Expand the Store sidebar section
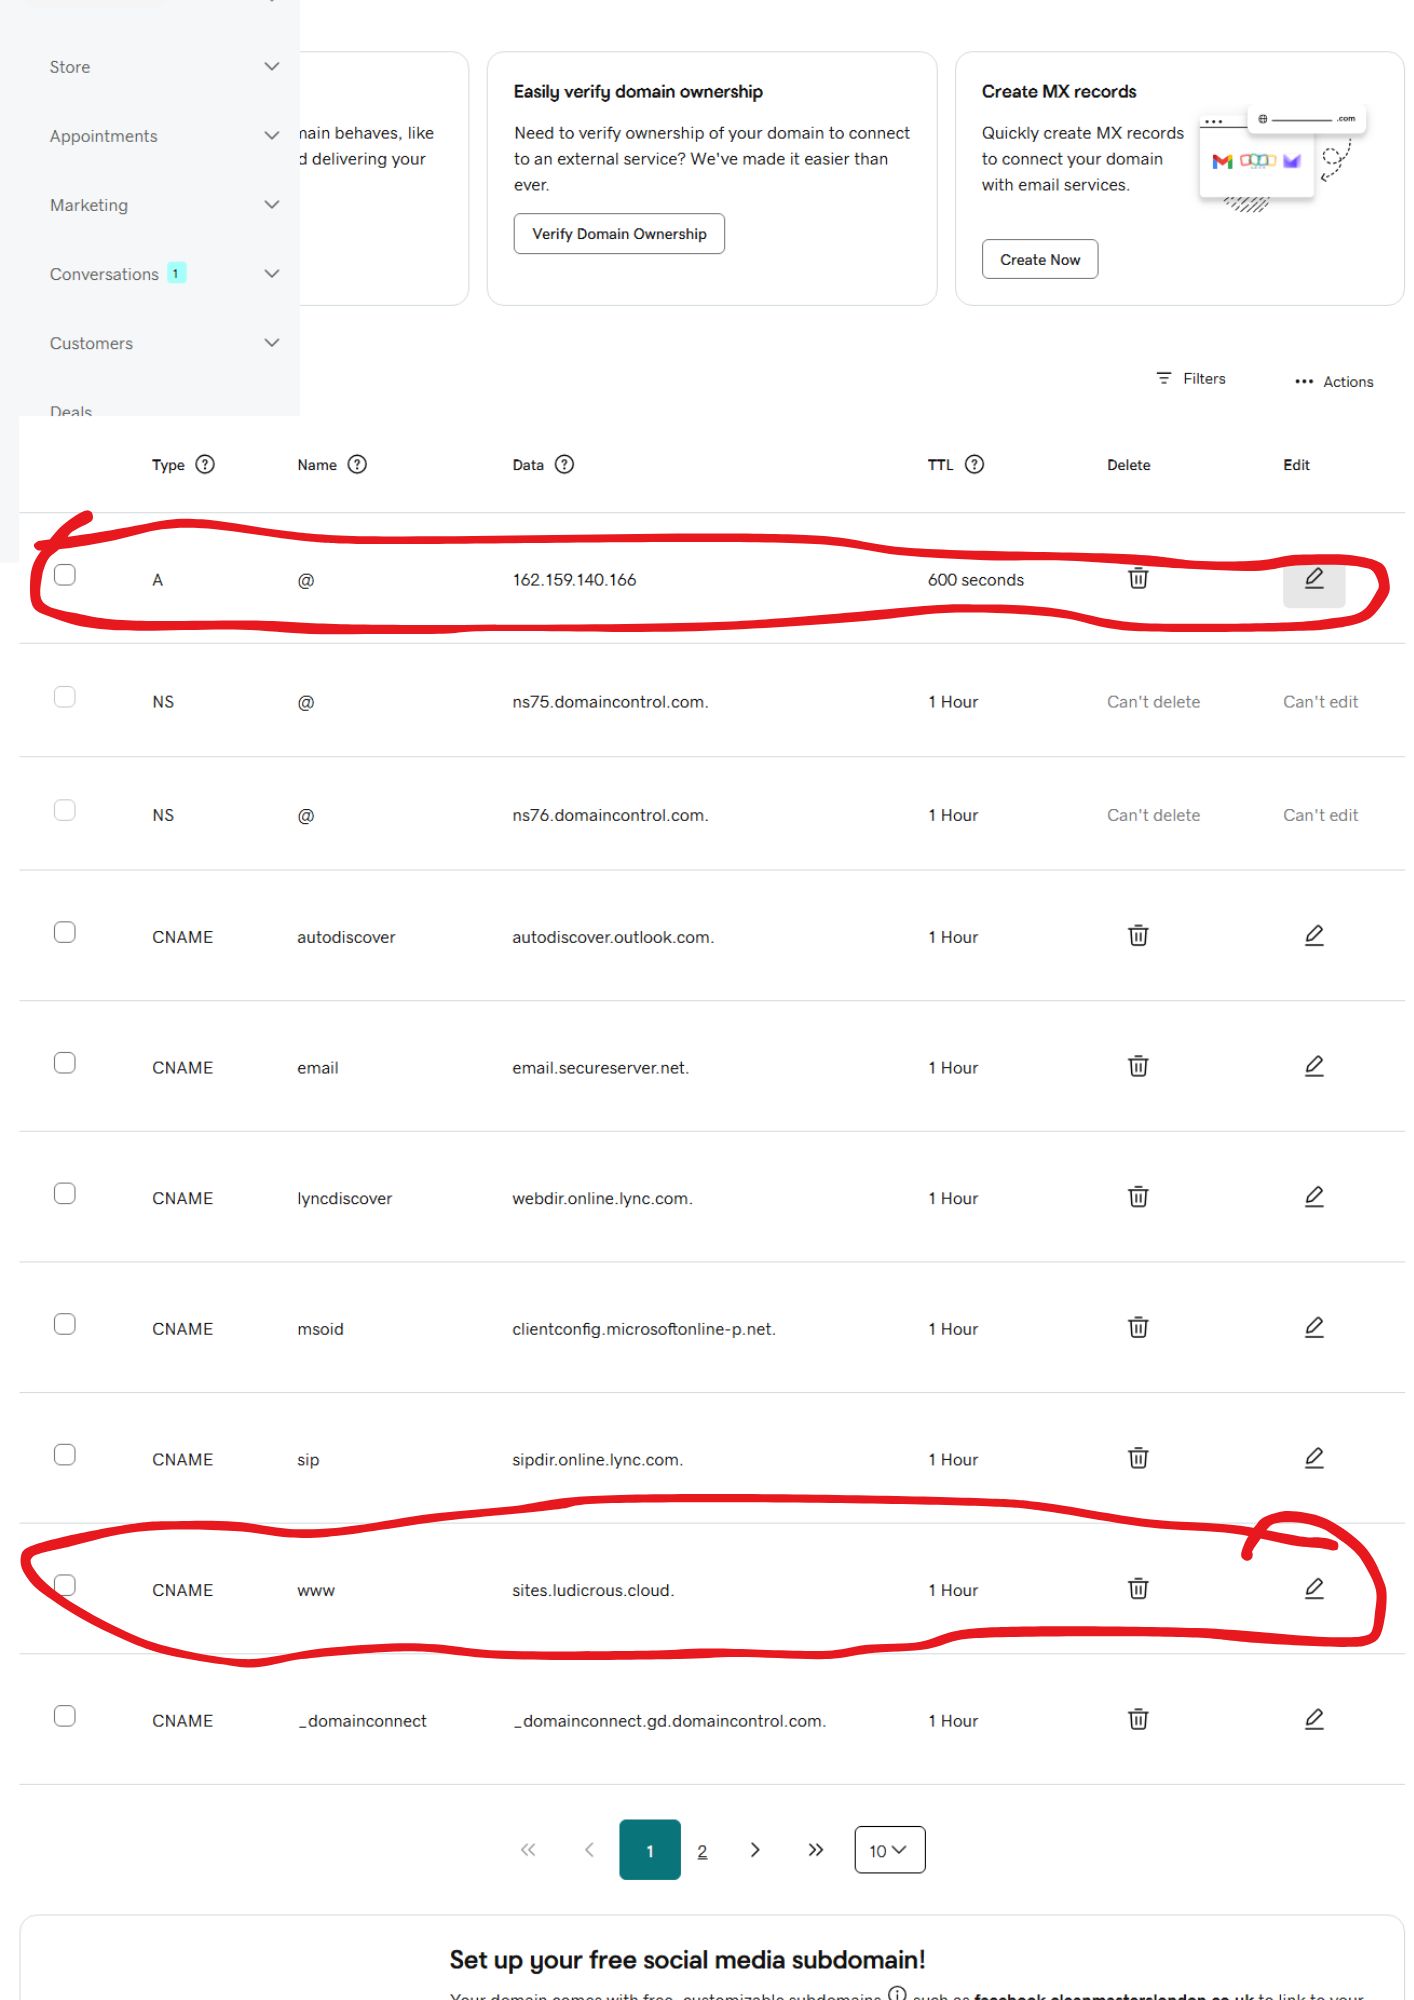This screenshot has height=2000, width=1414. (164, 67)
